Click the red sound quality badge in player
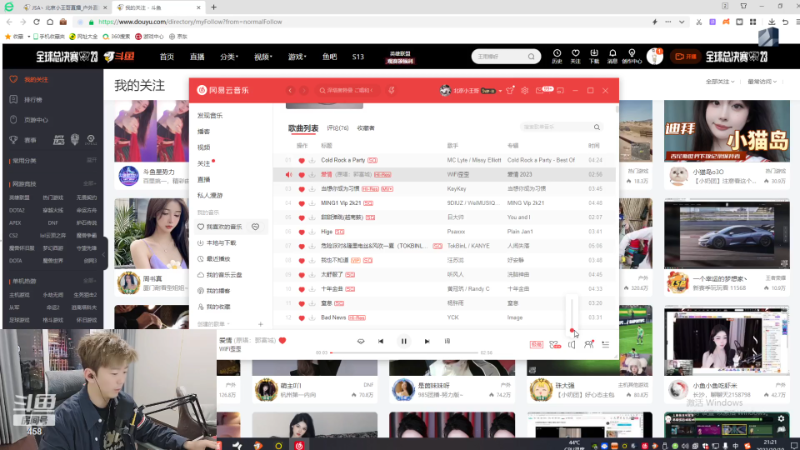800x450 pixels. (x=536, y=345)
